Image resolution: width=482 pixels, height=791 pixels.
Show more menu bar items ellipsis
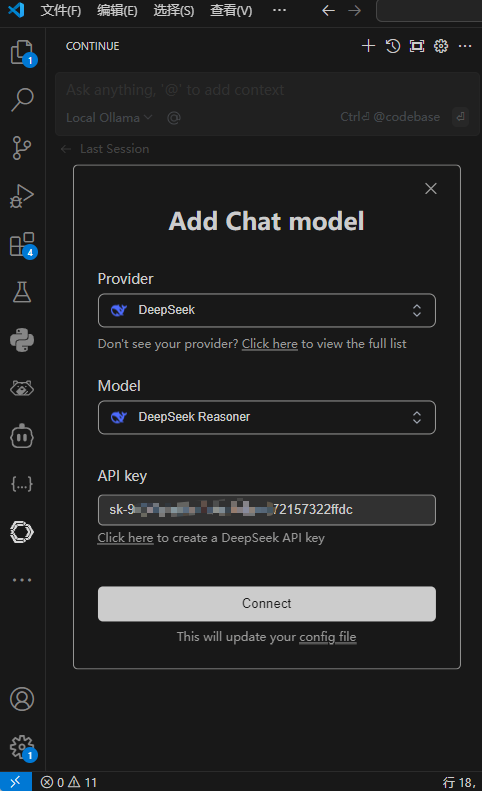pos(280,10)
